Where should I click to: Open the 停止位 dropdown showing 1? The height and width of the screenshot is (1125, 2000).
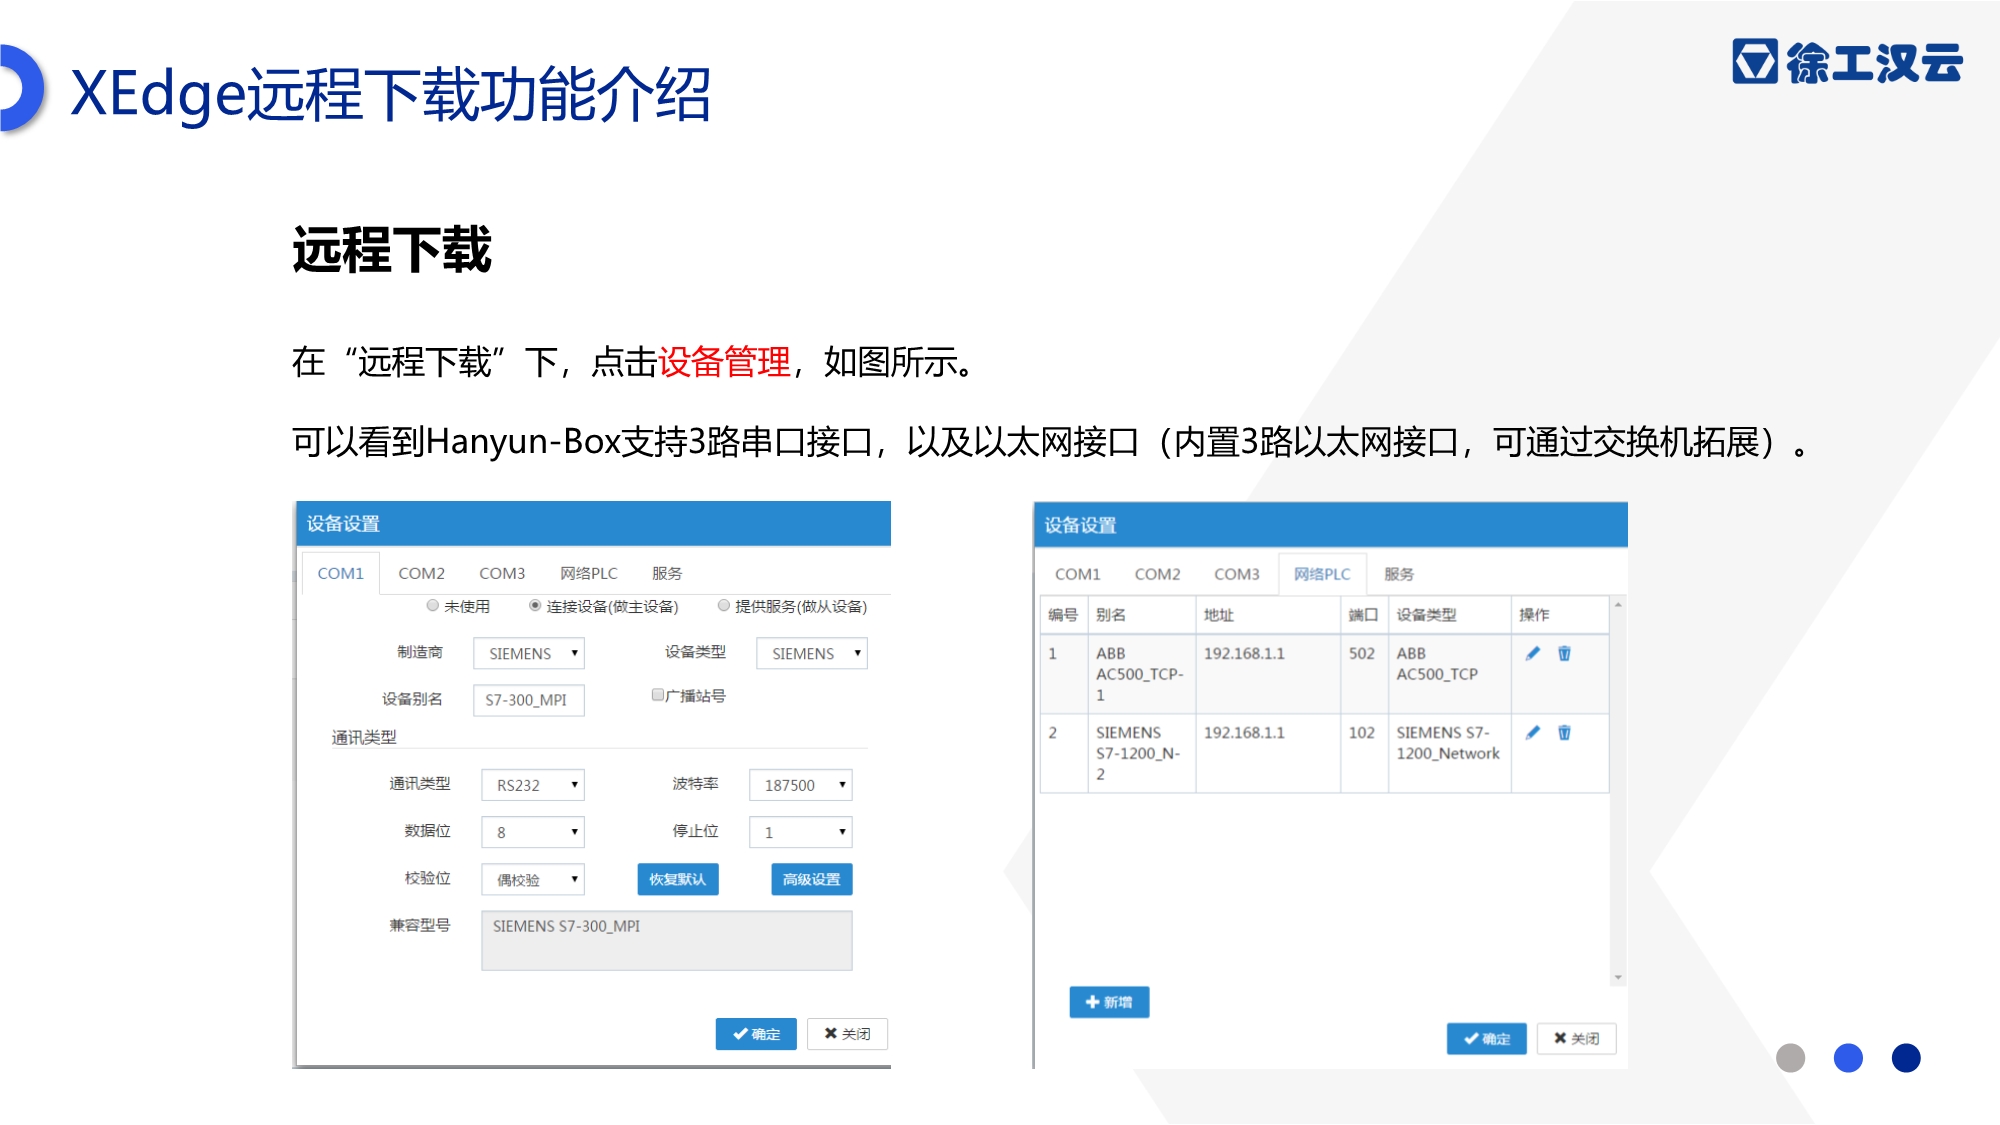coord(801,832)
